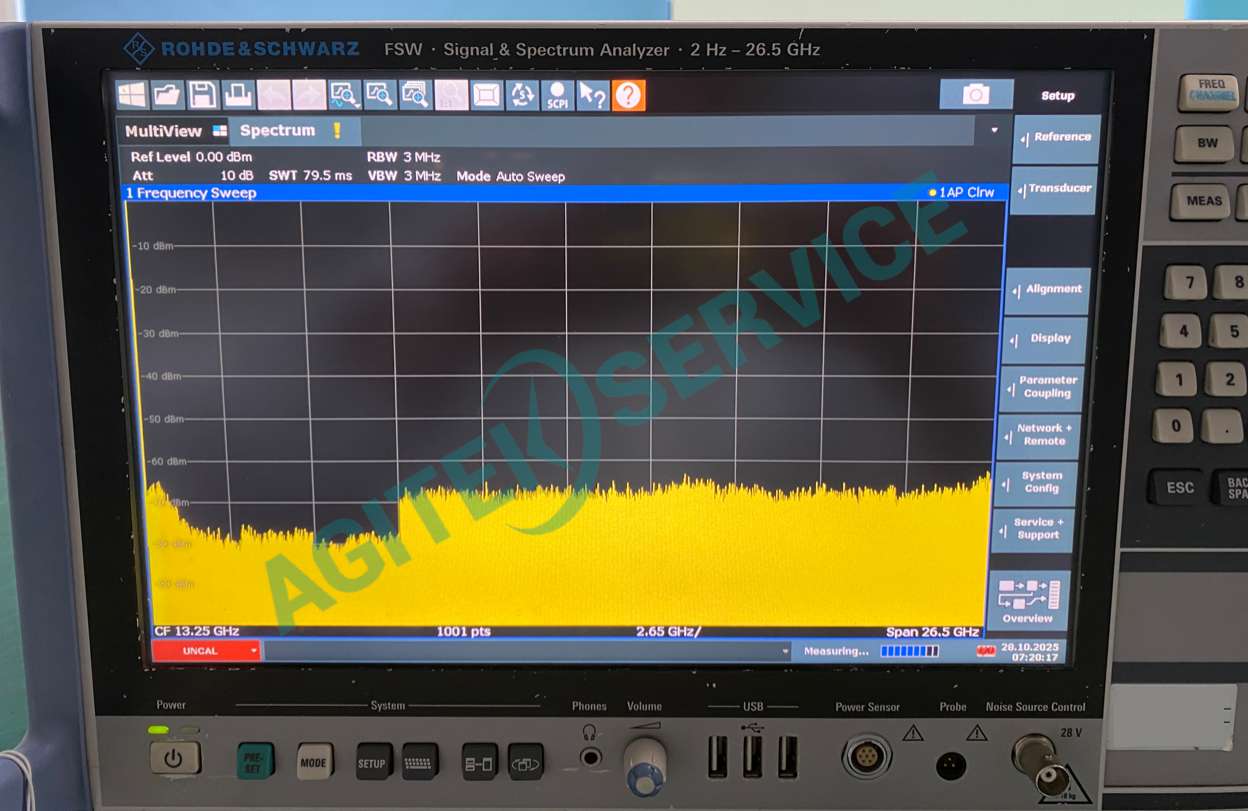Click the 1AP Clrw trace label

click(x=962, y=192)
